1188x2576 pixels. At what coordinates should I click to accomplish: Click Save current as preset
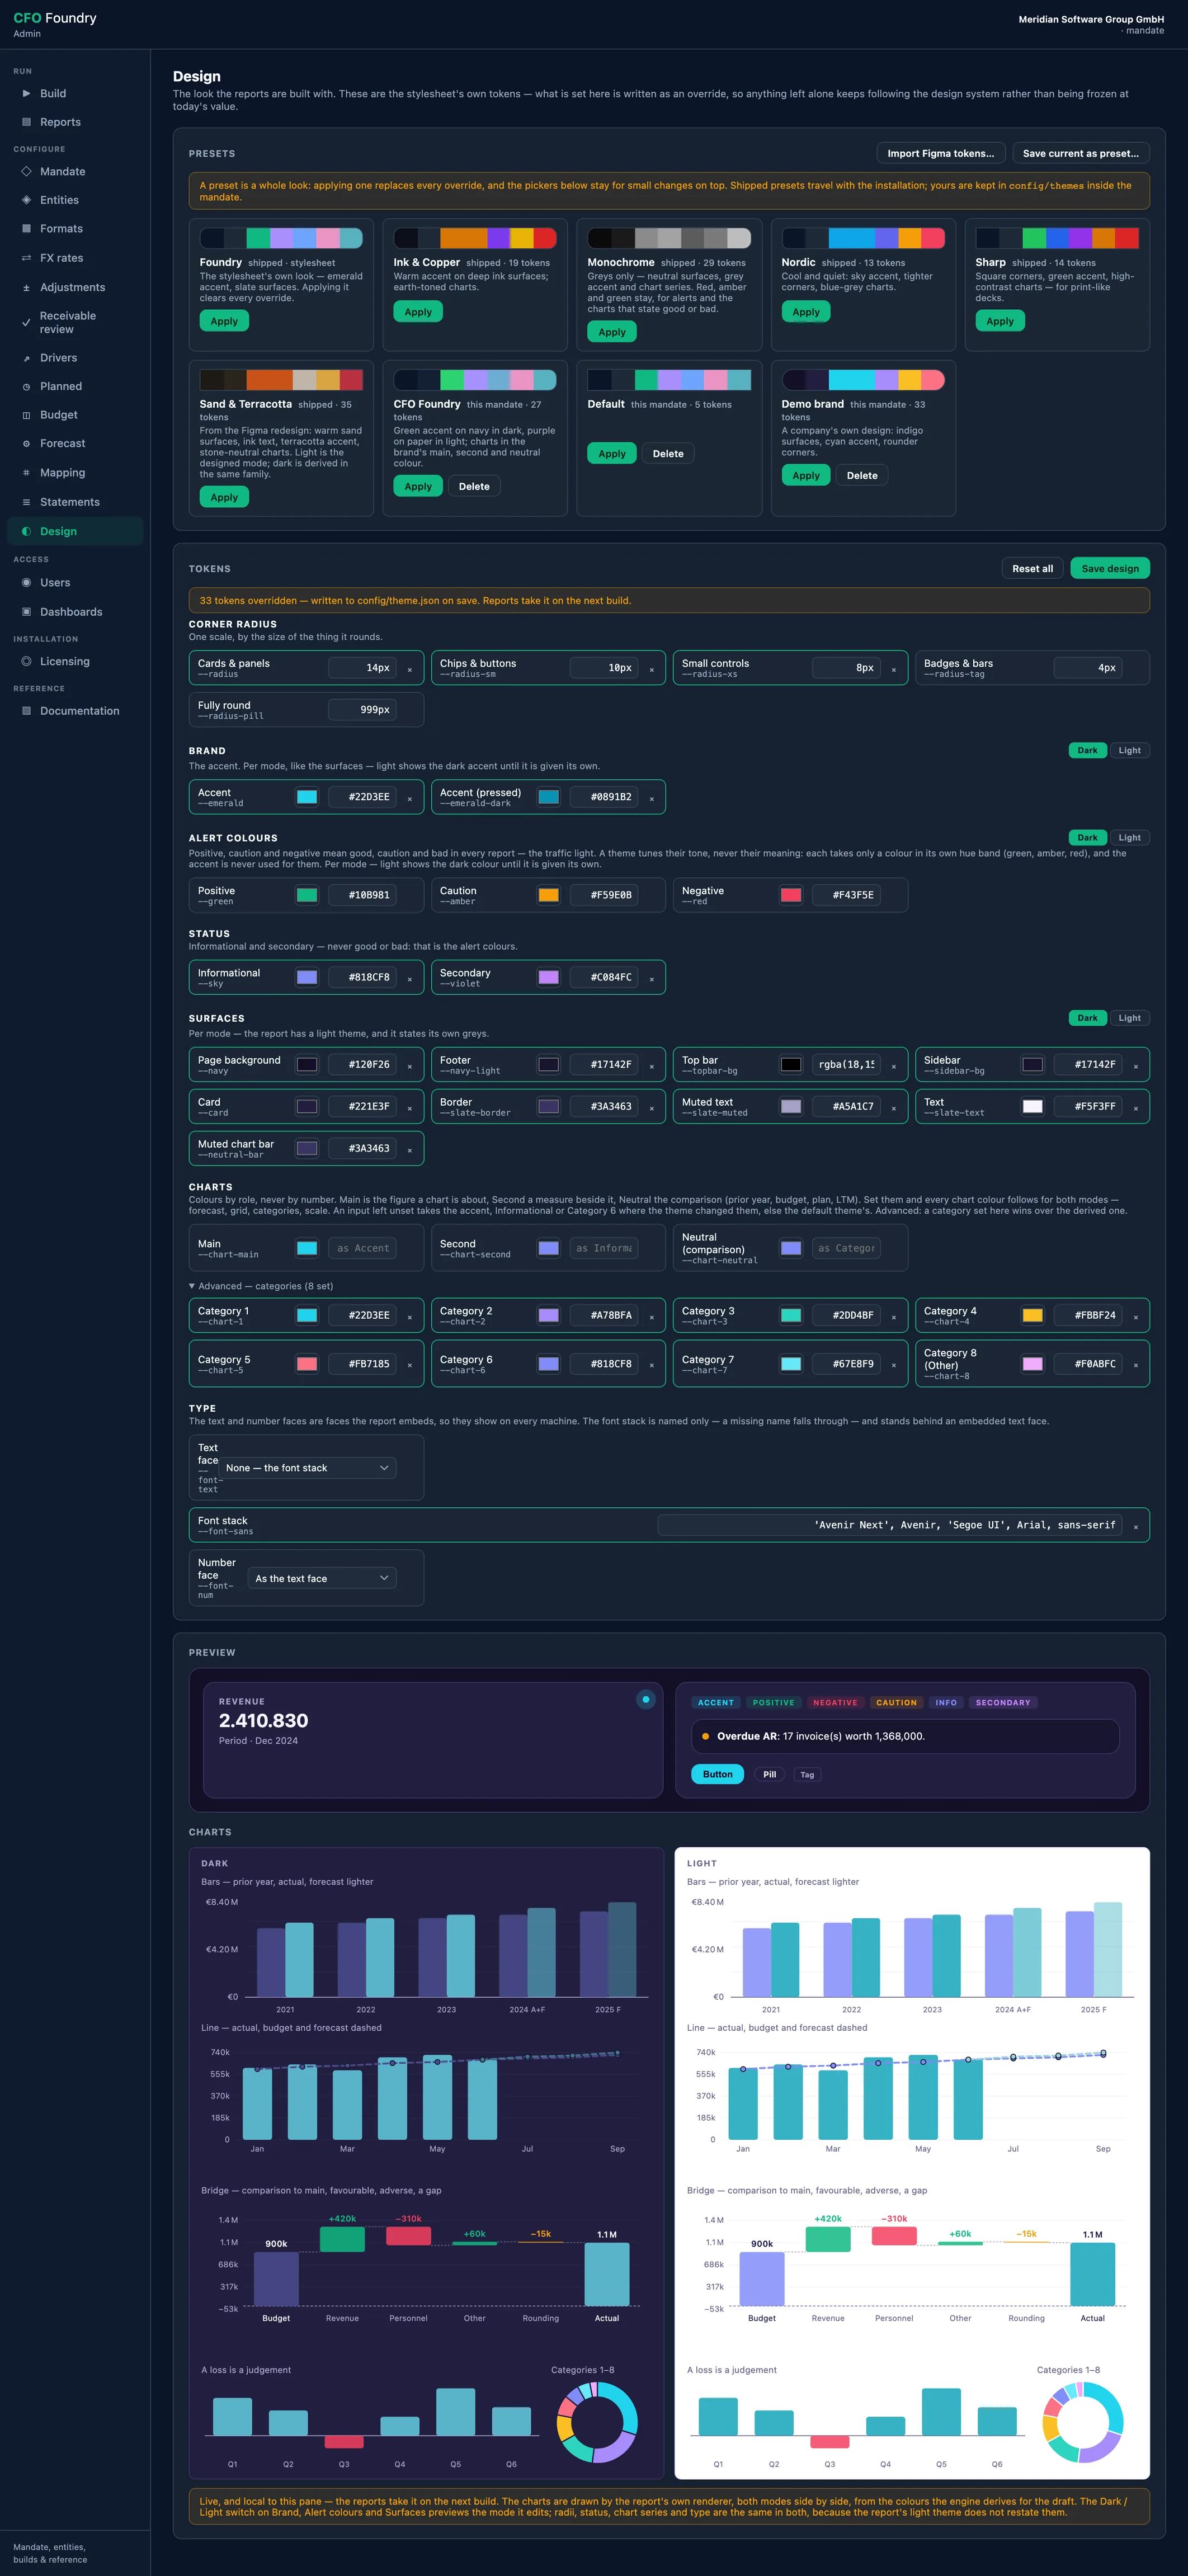click(1080, 153)
